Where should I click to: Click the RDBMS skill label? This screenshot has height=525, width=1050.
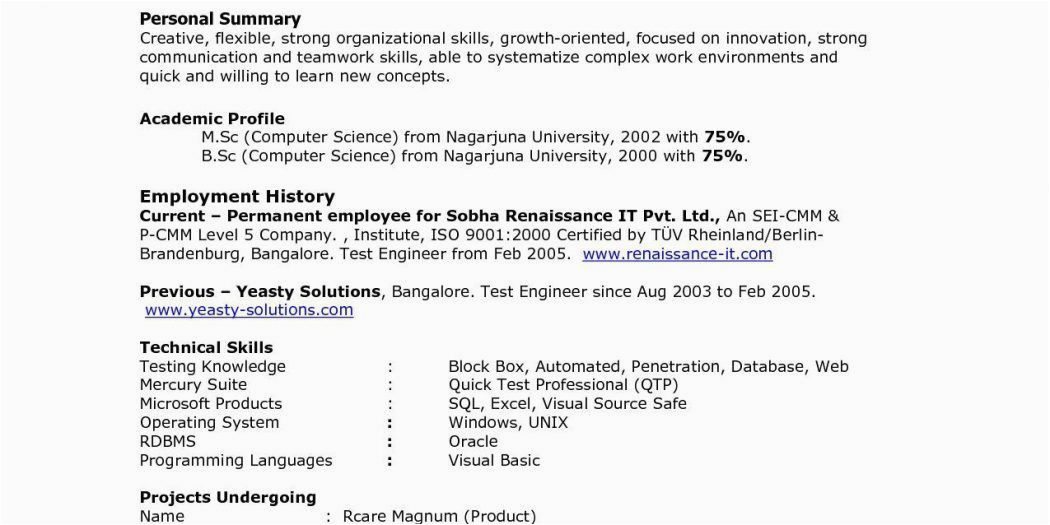pyautogui.click(x=168, y=441)
